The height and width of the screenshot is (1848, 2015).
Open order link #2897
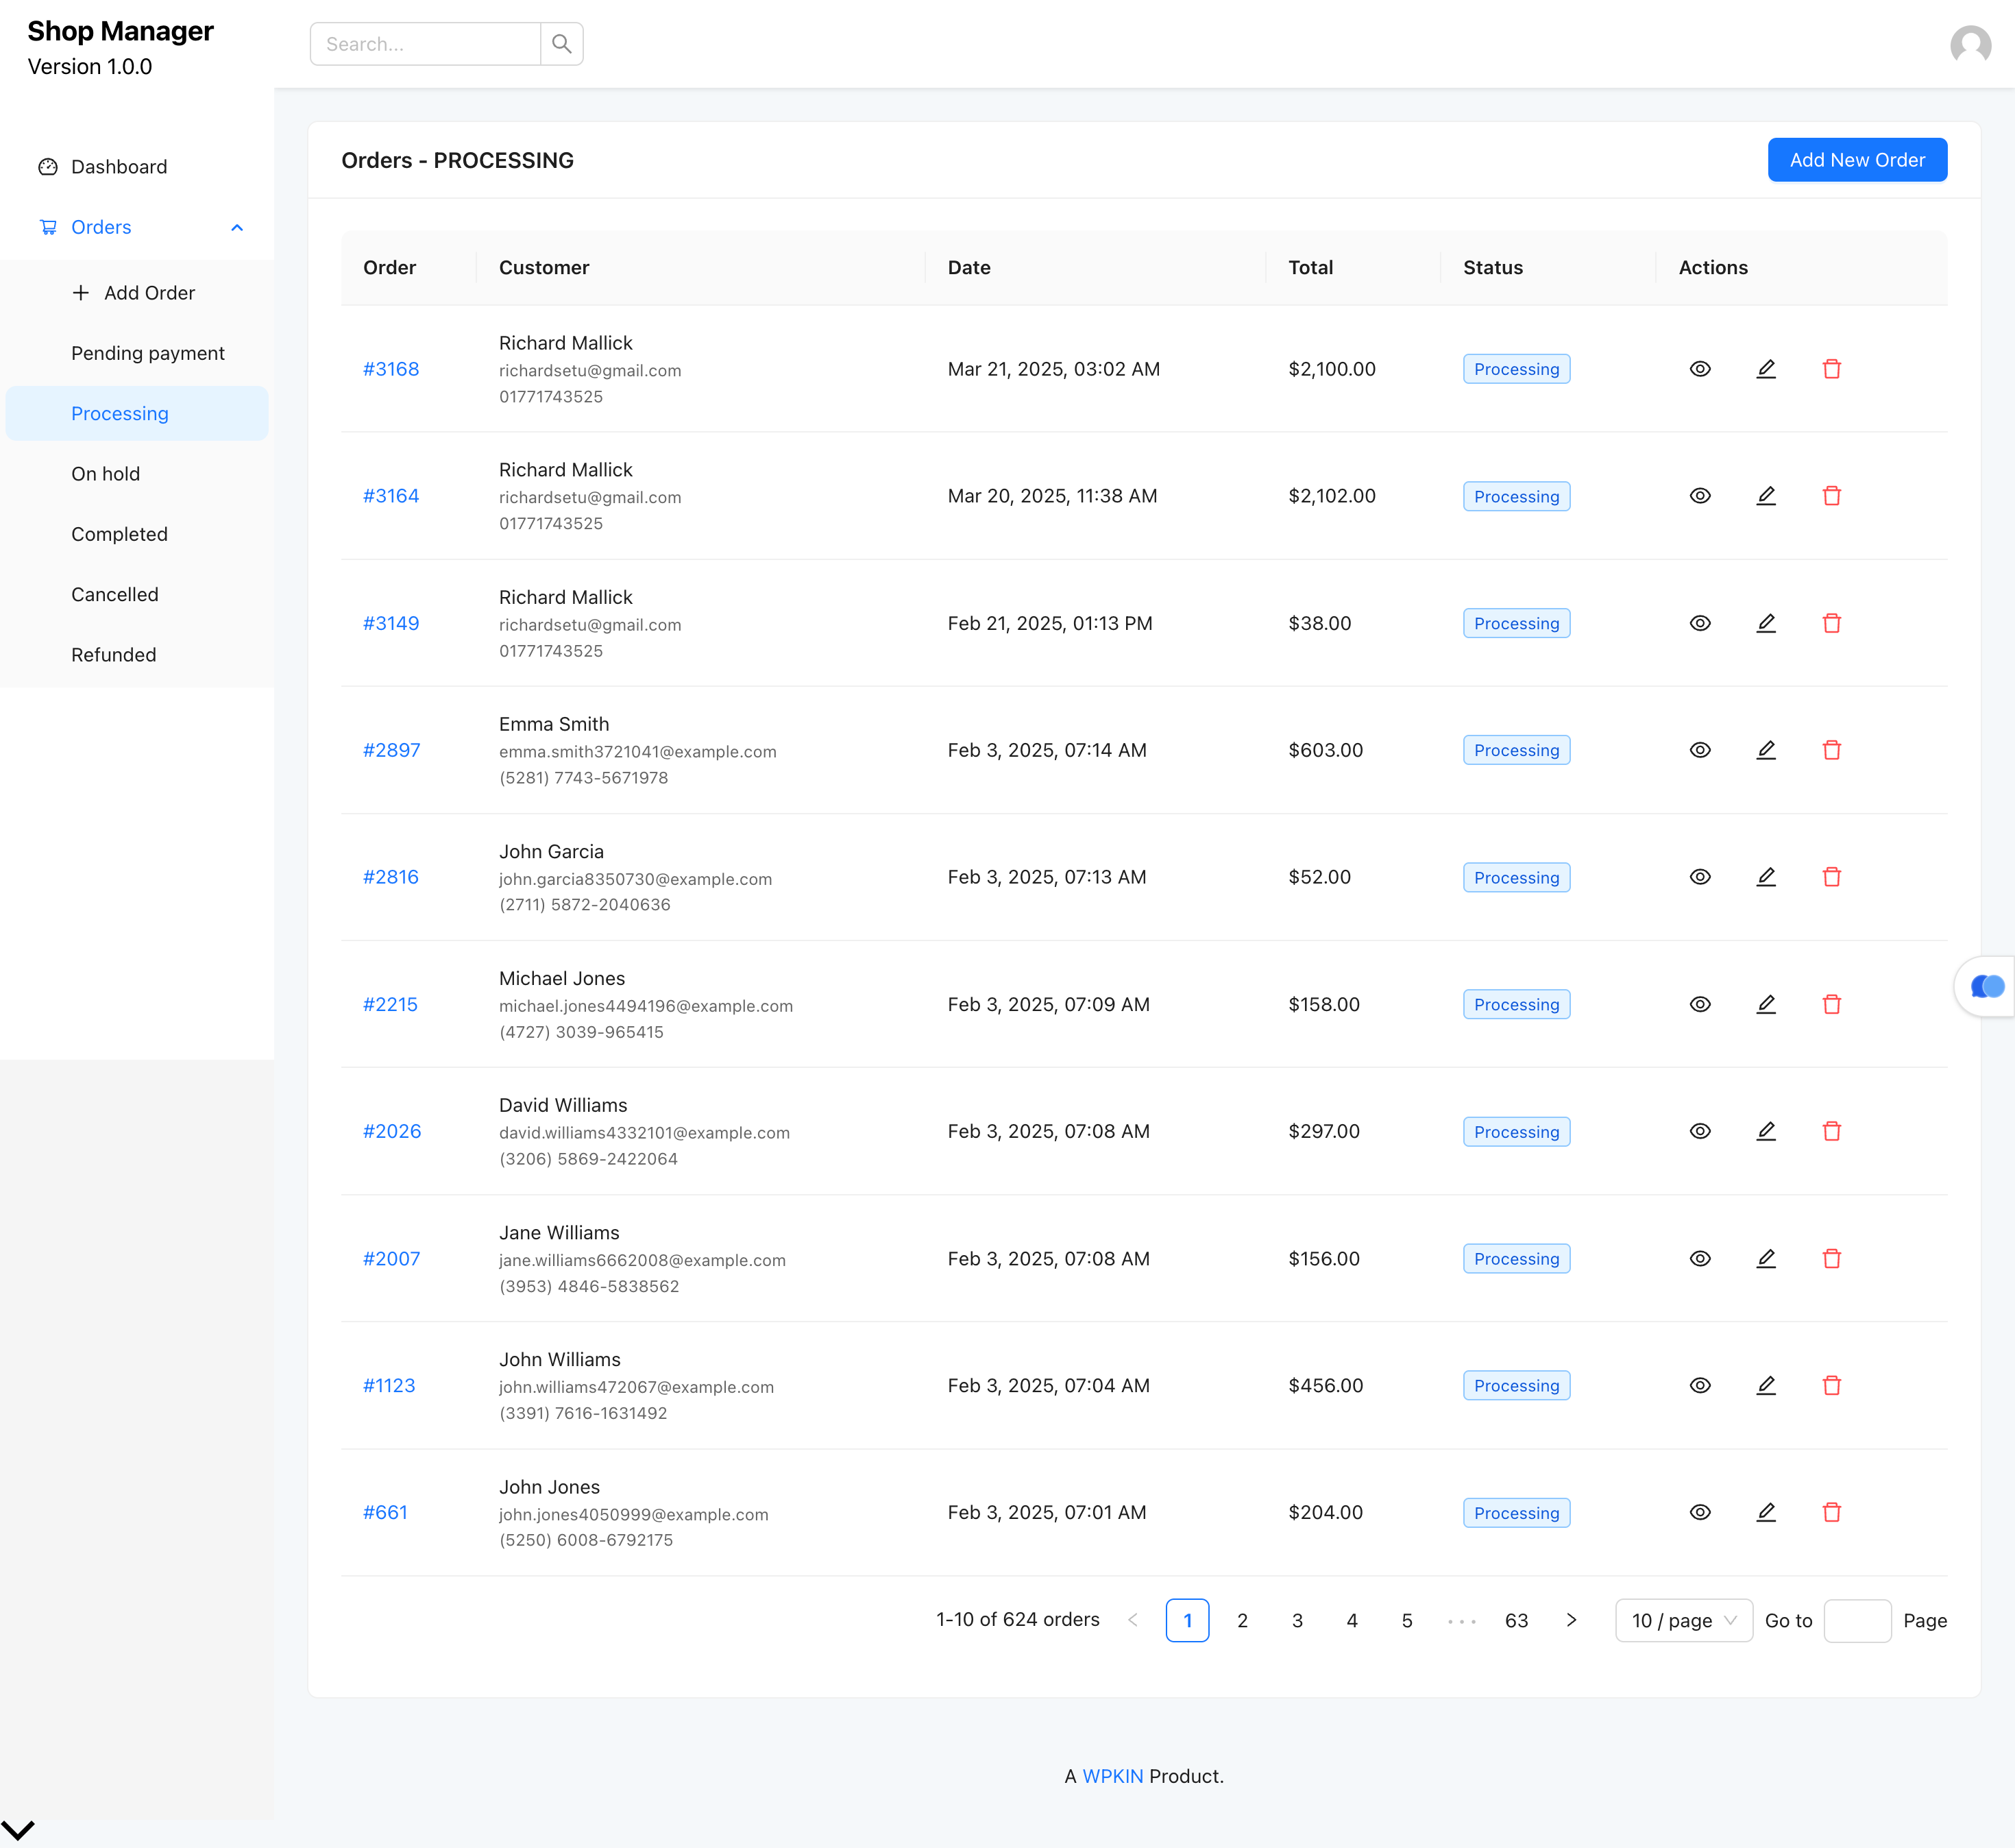tap(391, 750)
